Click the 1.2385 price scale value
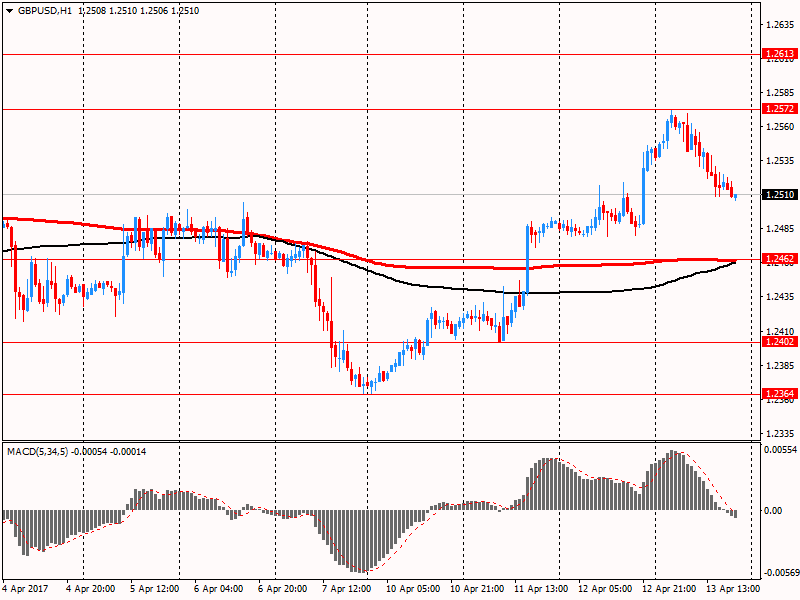This screenshot has height=600, width=800. [x=781, y=366]
